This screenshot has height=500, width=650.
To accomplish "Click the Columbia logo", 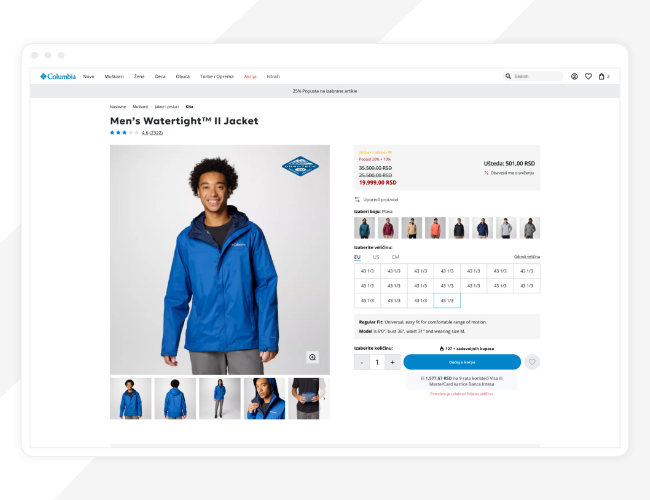I will 58,76.
